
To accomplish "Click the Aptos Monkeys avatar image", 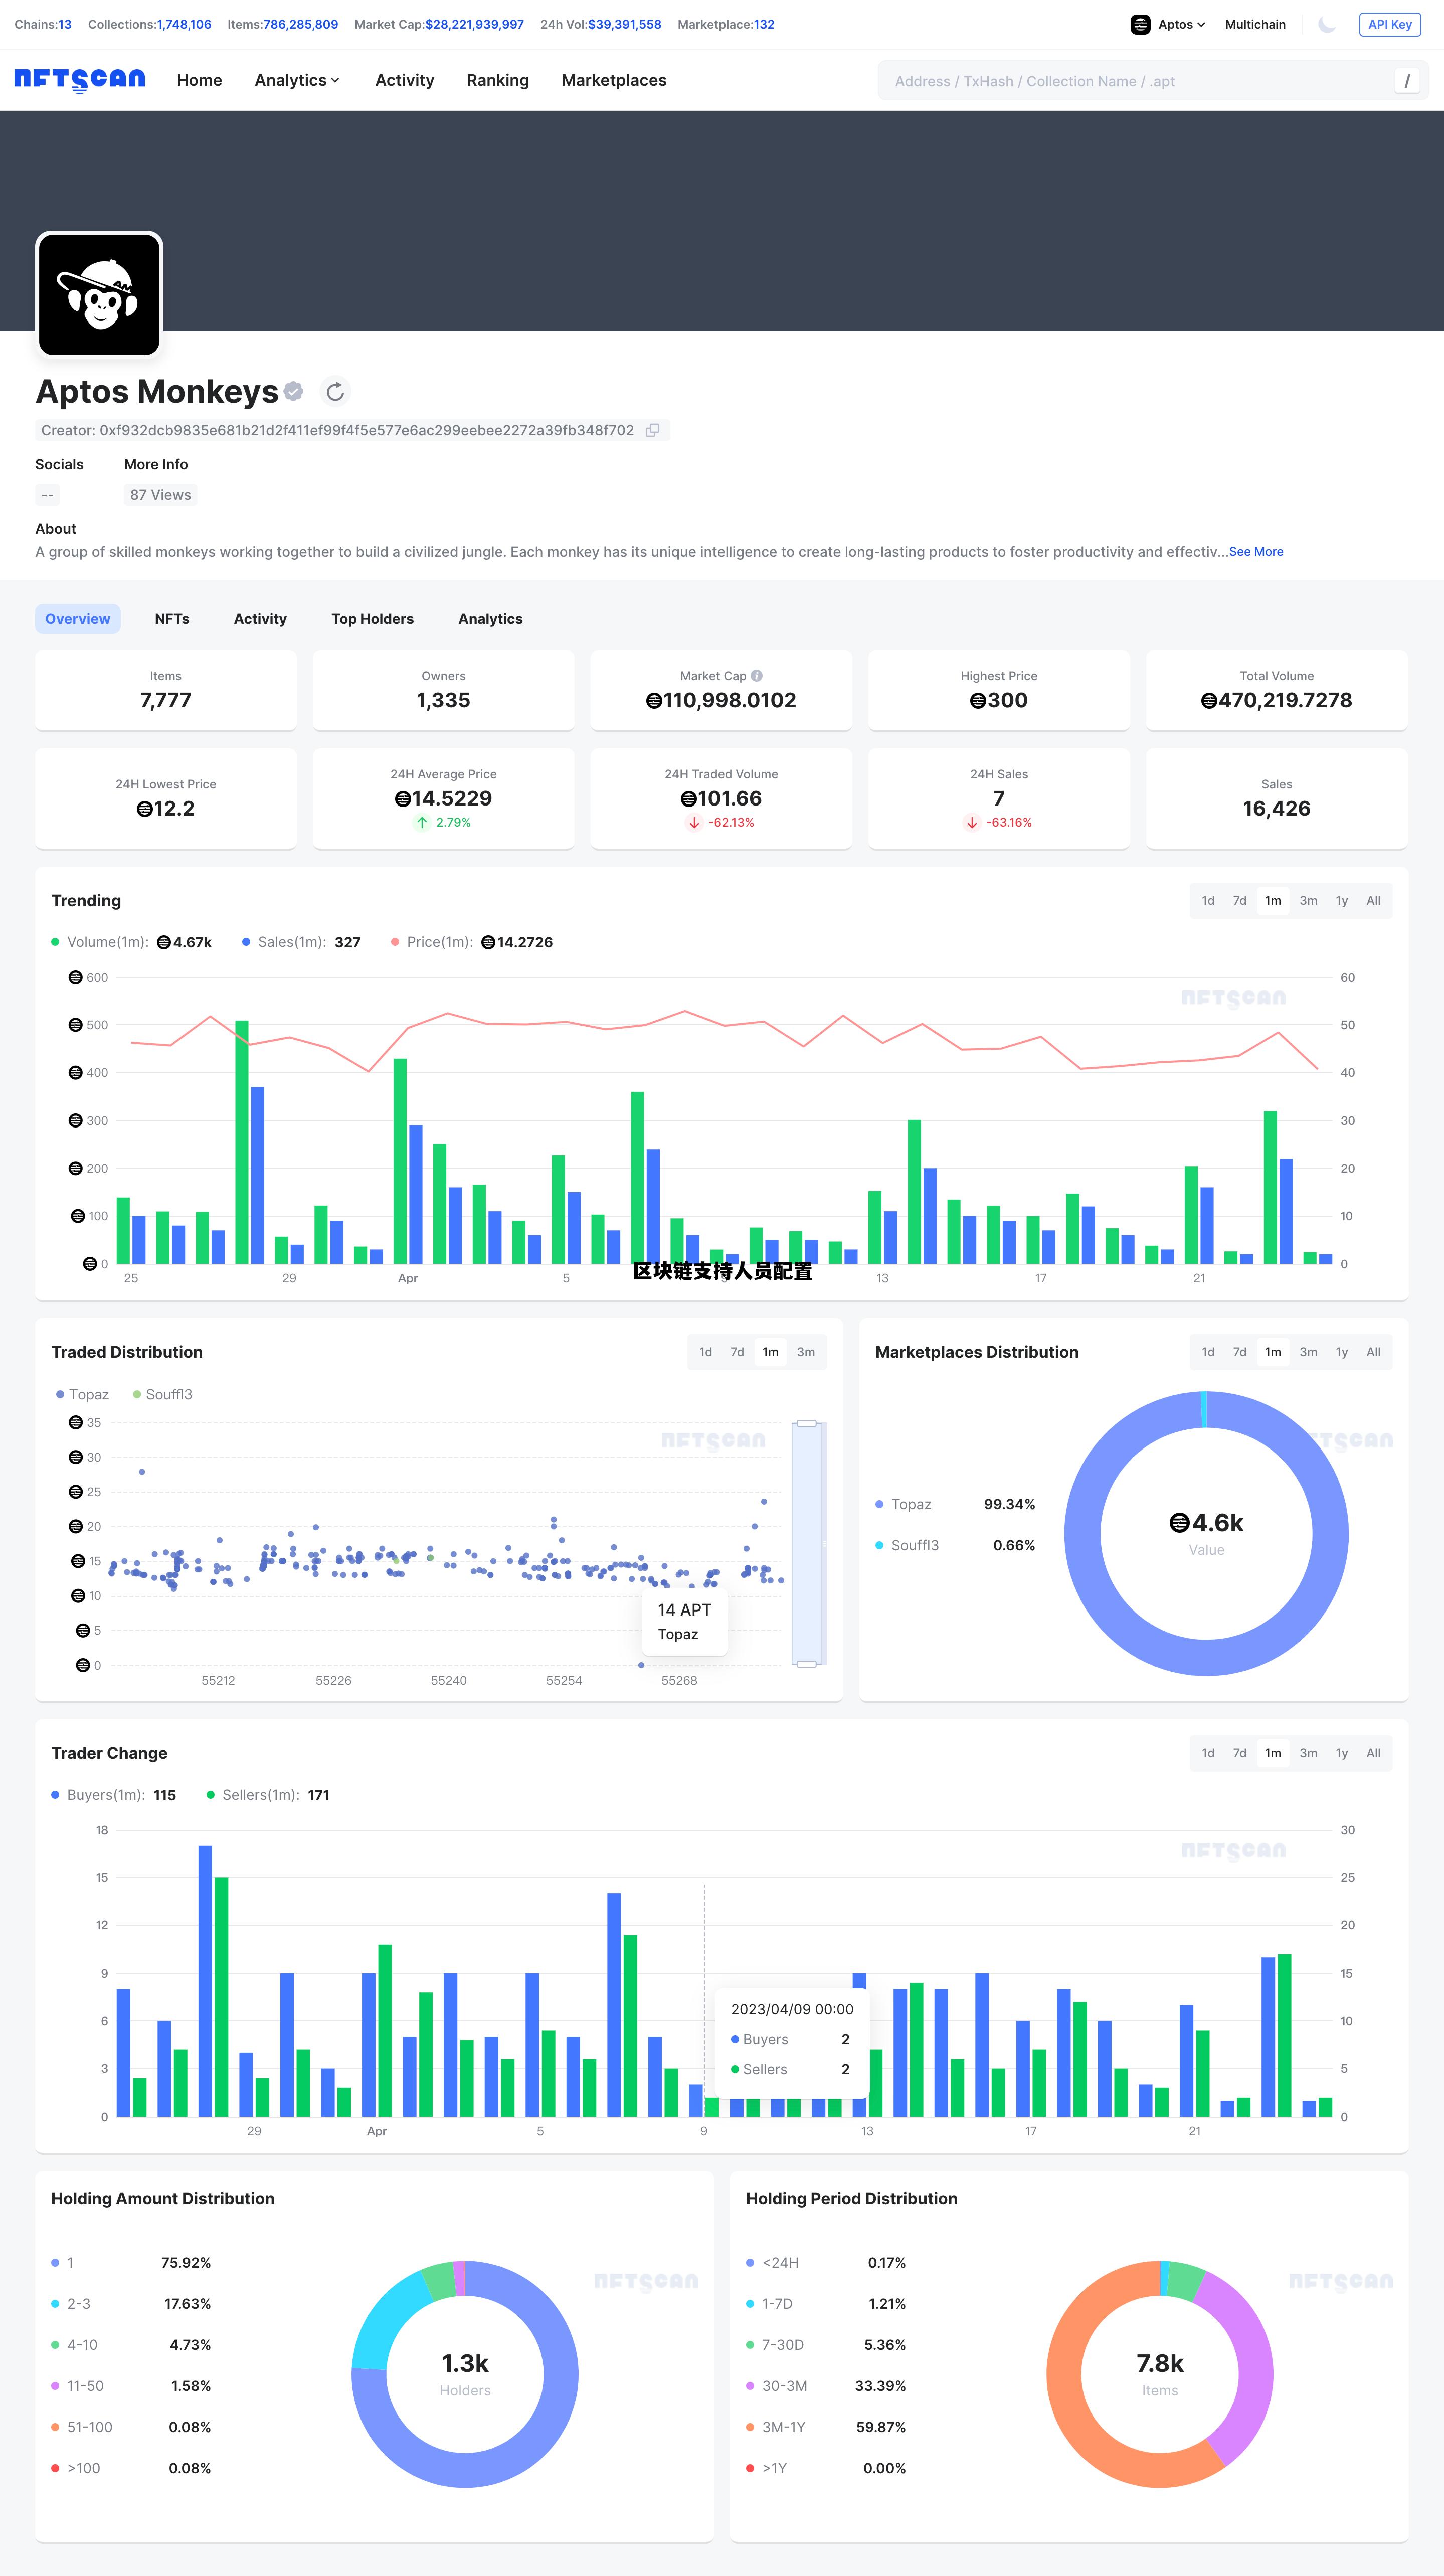I will 99,294.
